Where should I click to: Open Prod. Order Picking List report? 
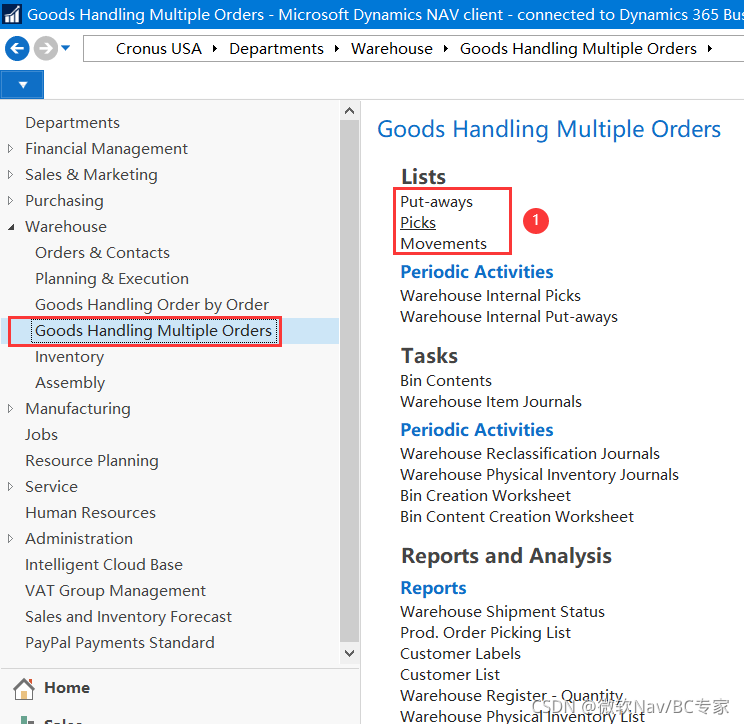click(x=485, y=632)
